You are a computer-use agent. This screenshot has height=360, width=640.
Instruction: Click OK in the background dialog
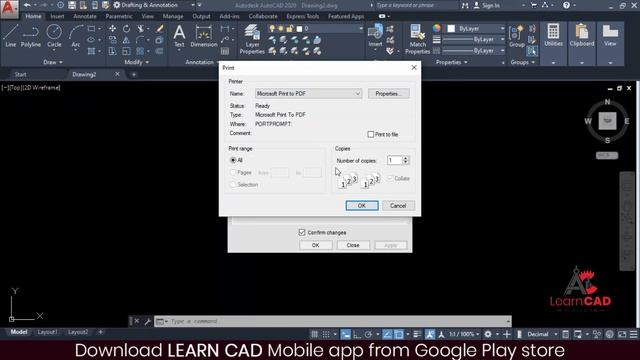(316, 245)
